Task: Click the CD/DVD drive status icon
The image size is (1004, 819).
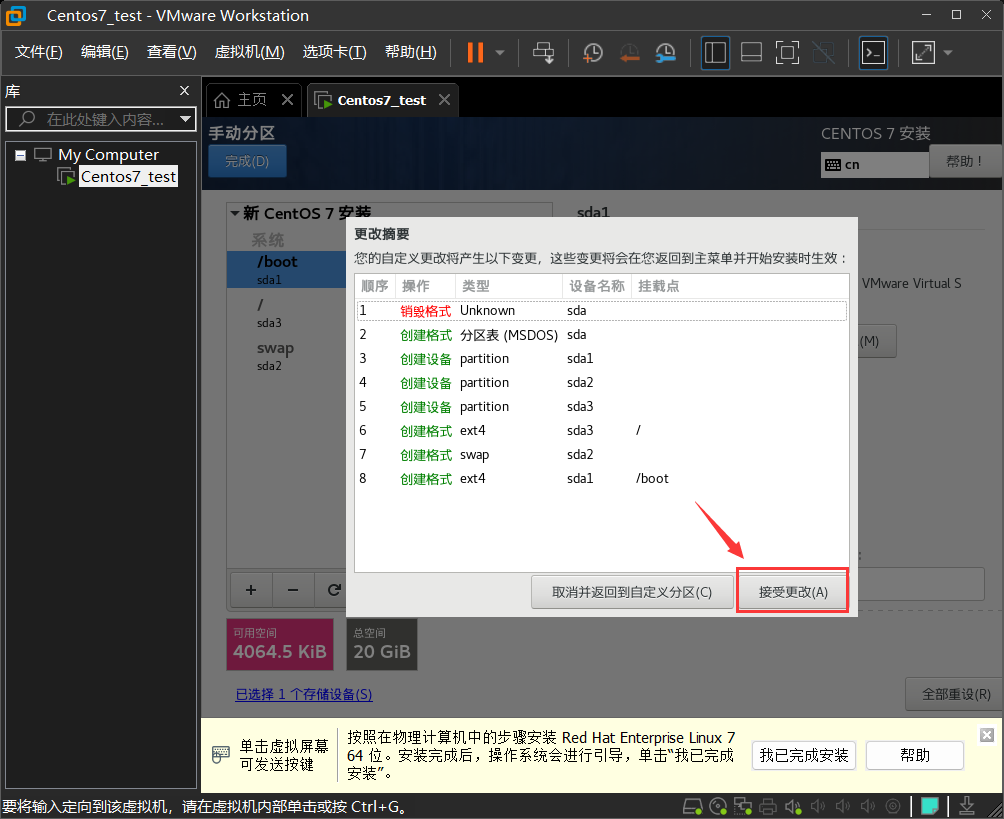Action: click(x=718, y=806)
